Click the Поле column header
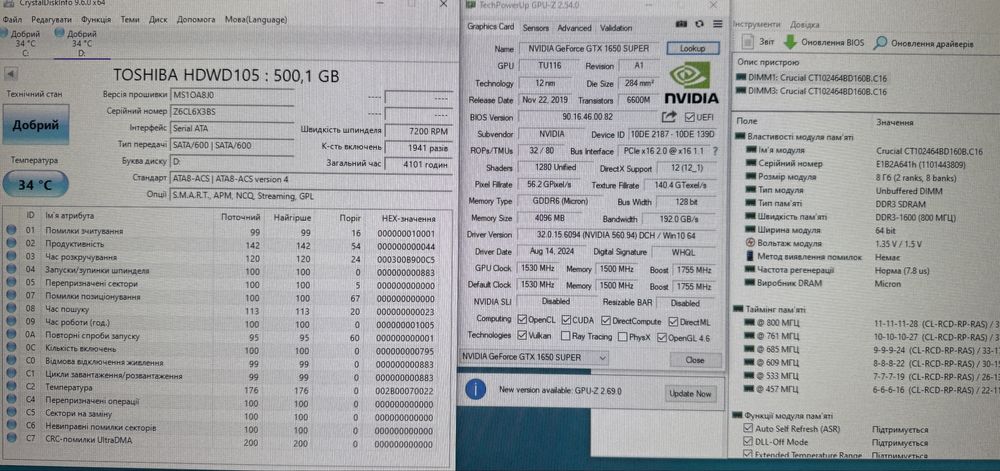 tap(747, 121)
